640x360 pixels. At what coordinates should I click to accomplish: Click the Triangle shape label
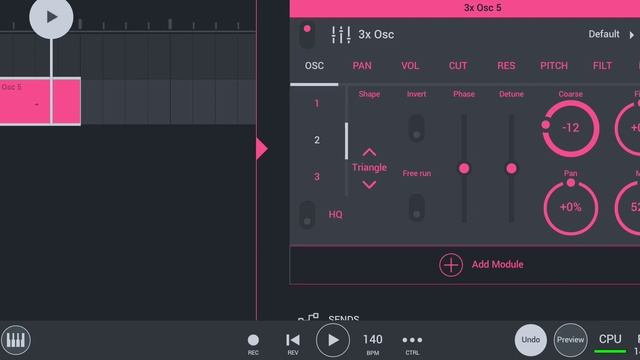click(369, 168)
